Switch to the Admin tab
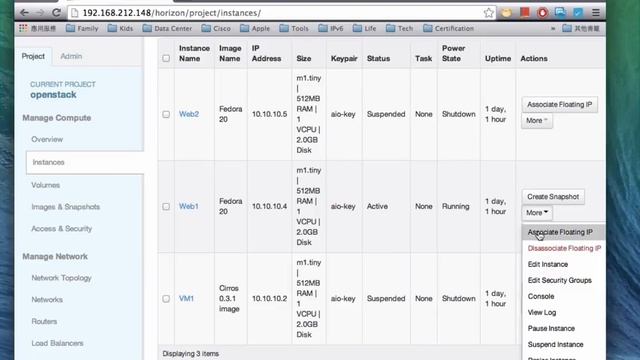 click(x=71, y=56)
